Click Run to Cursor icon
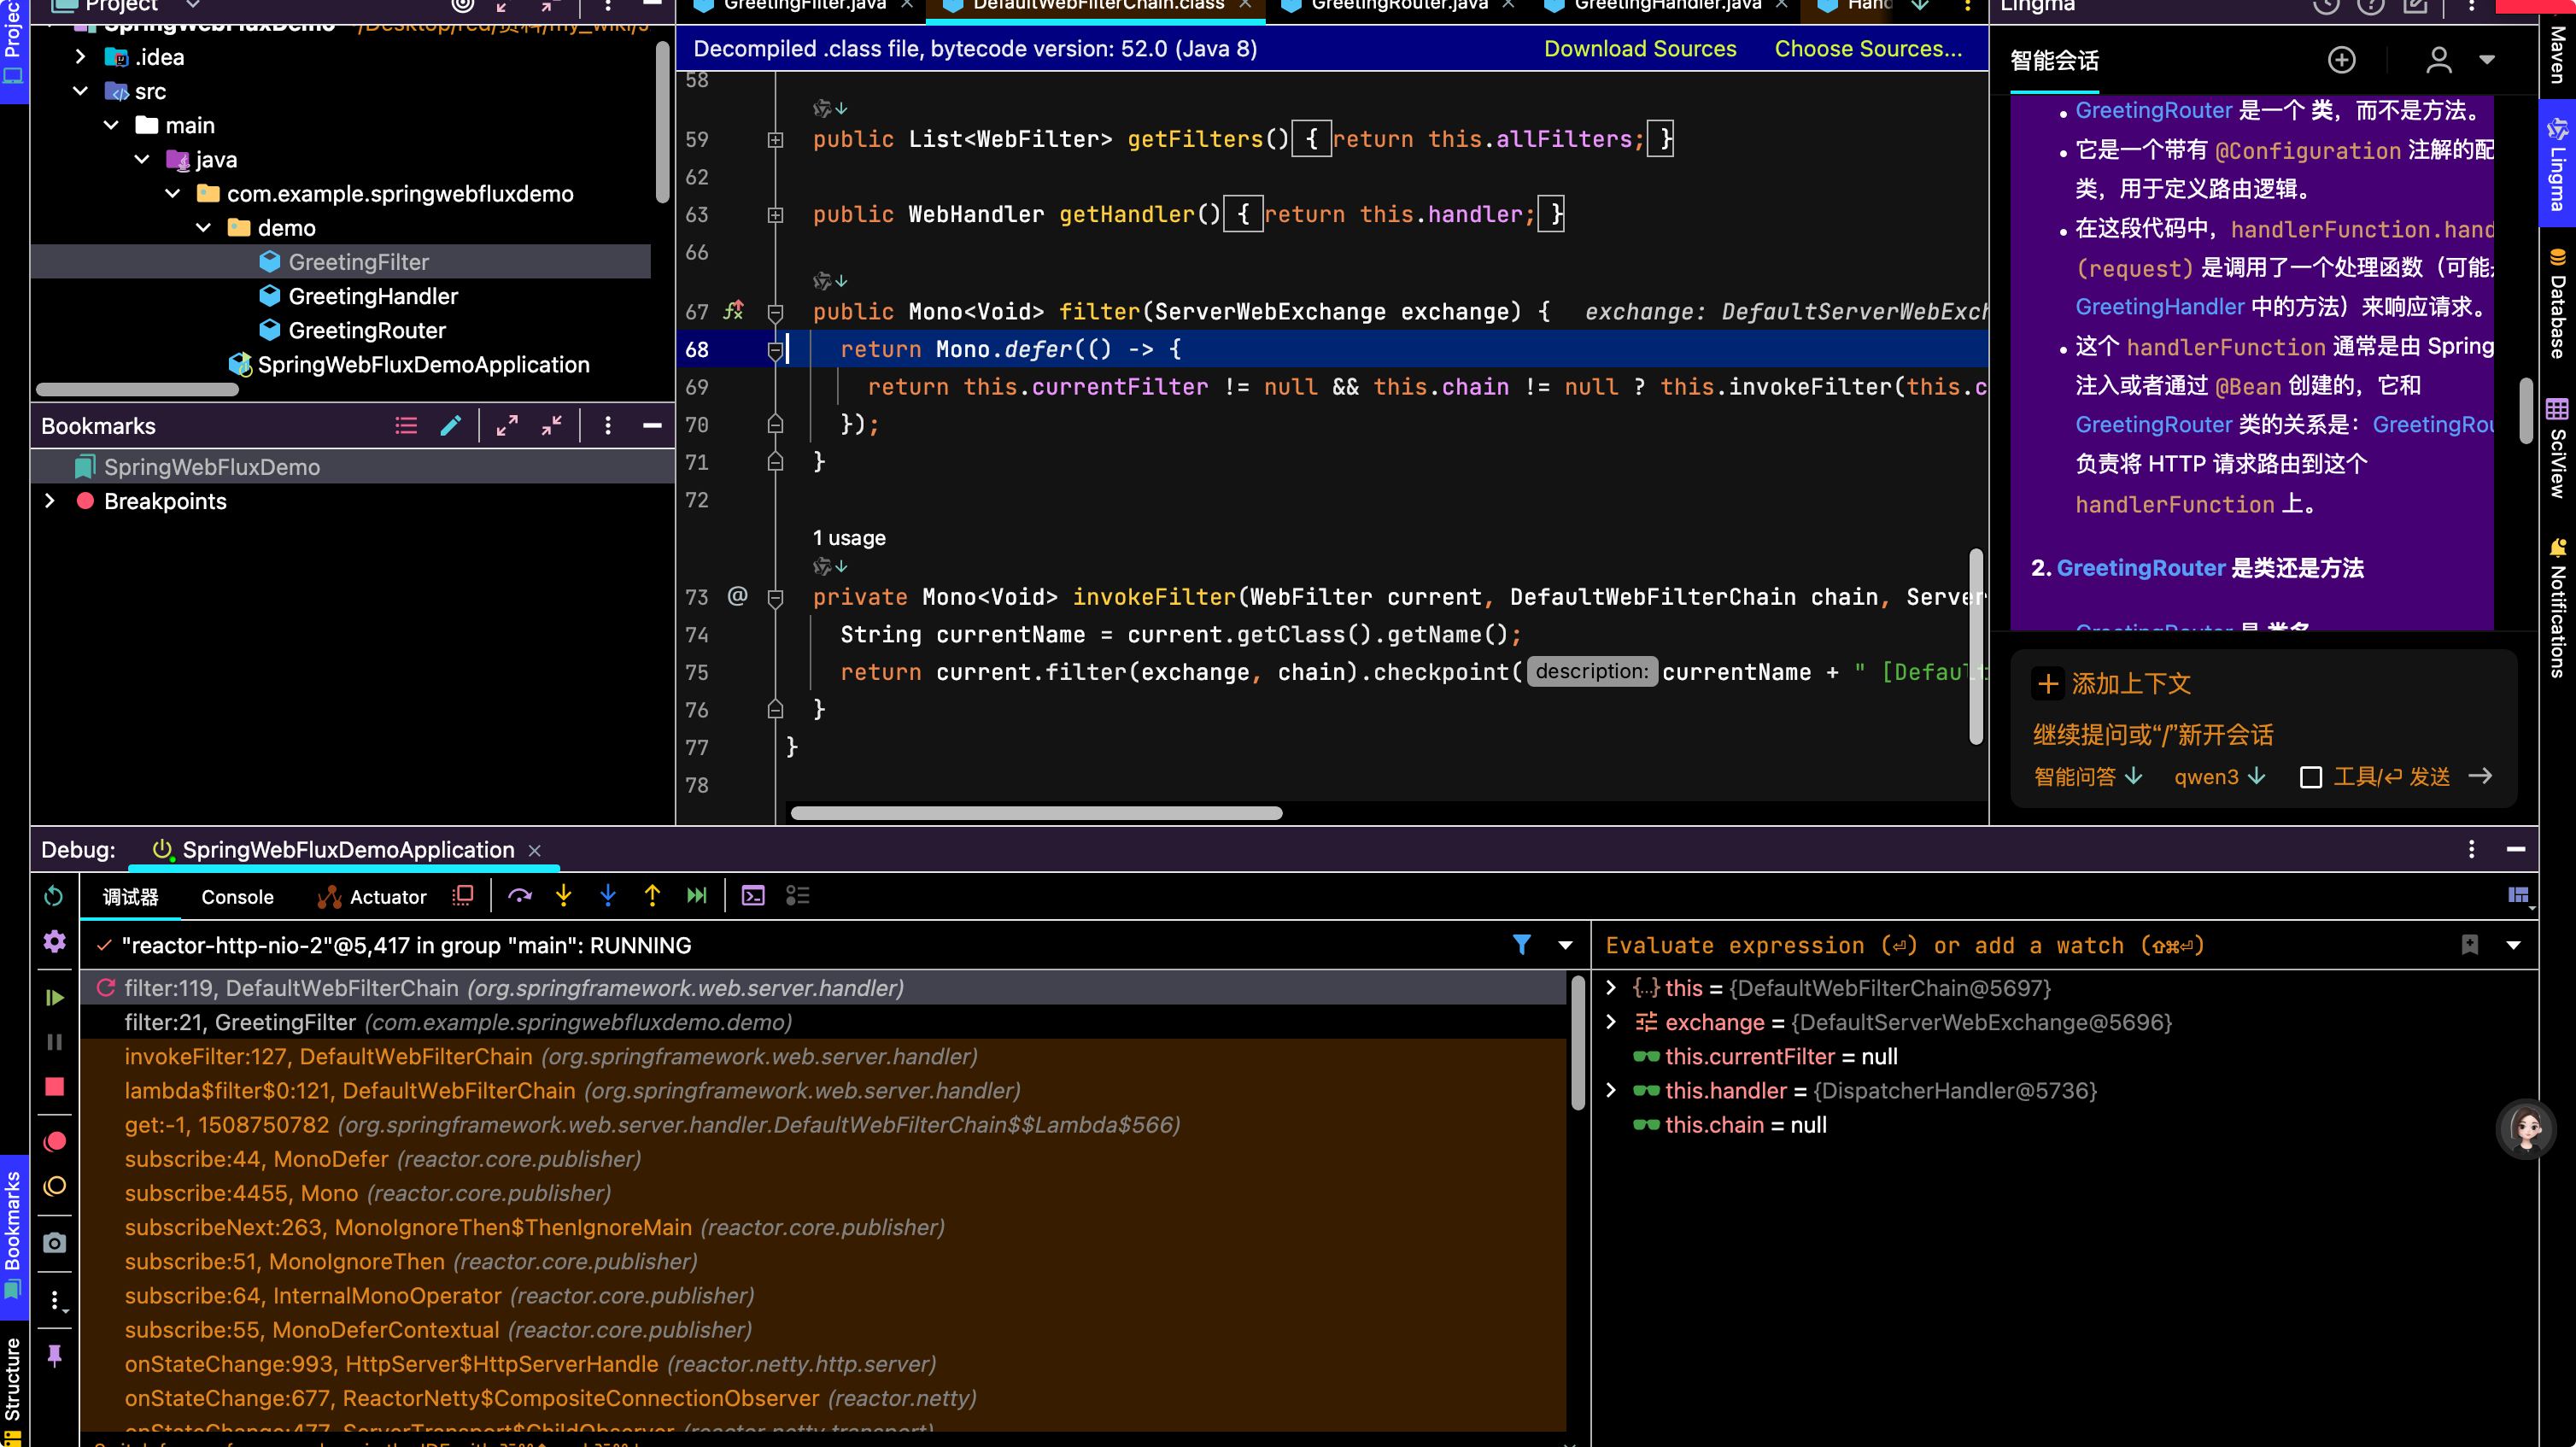The image size is (2576, 1447). coord(697,896)
